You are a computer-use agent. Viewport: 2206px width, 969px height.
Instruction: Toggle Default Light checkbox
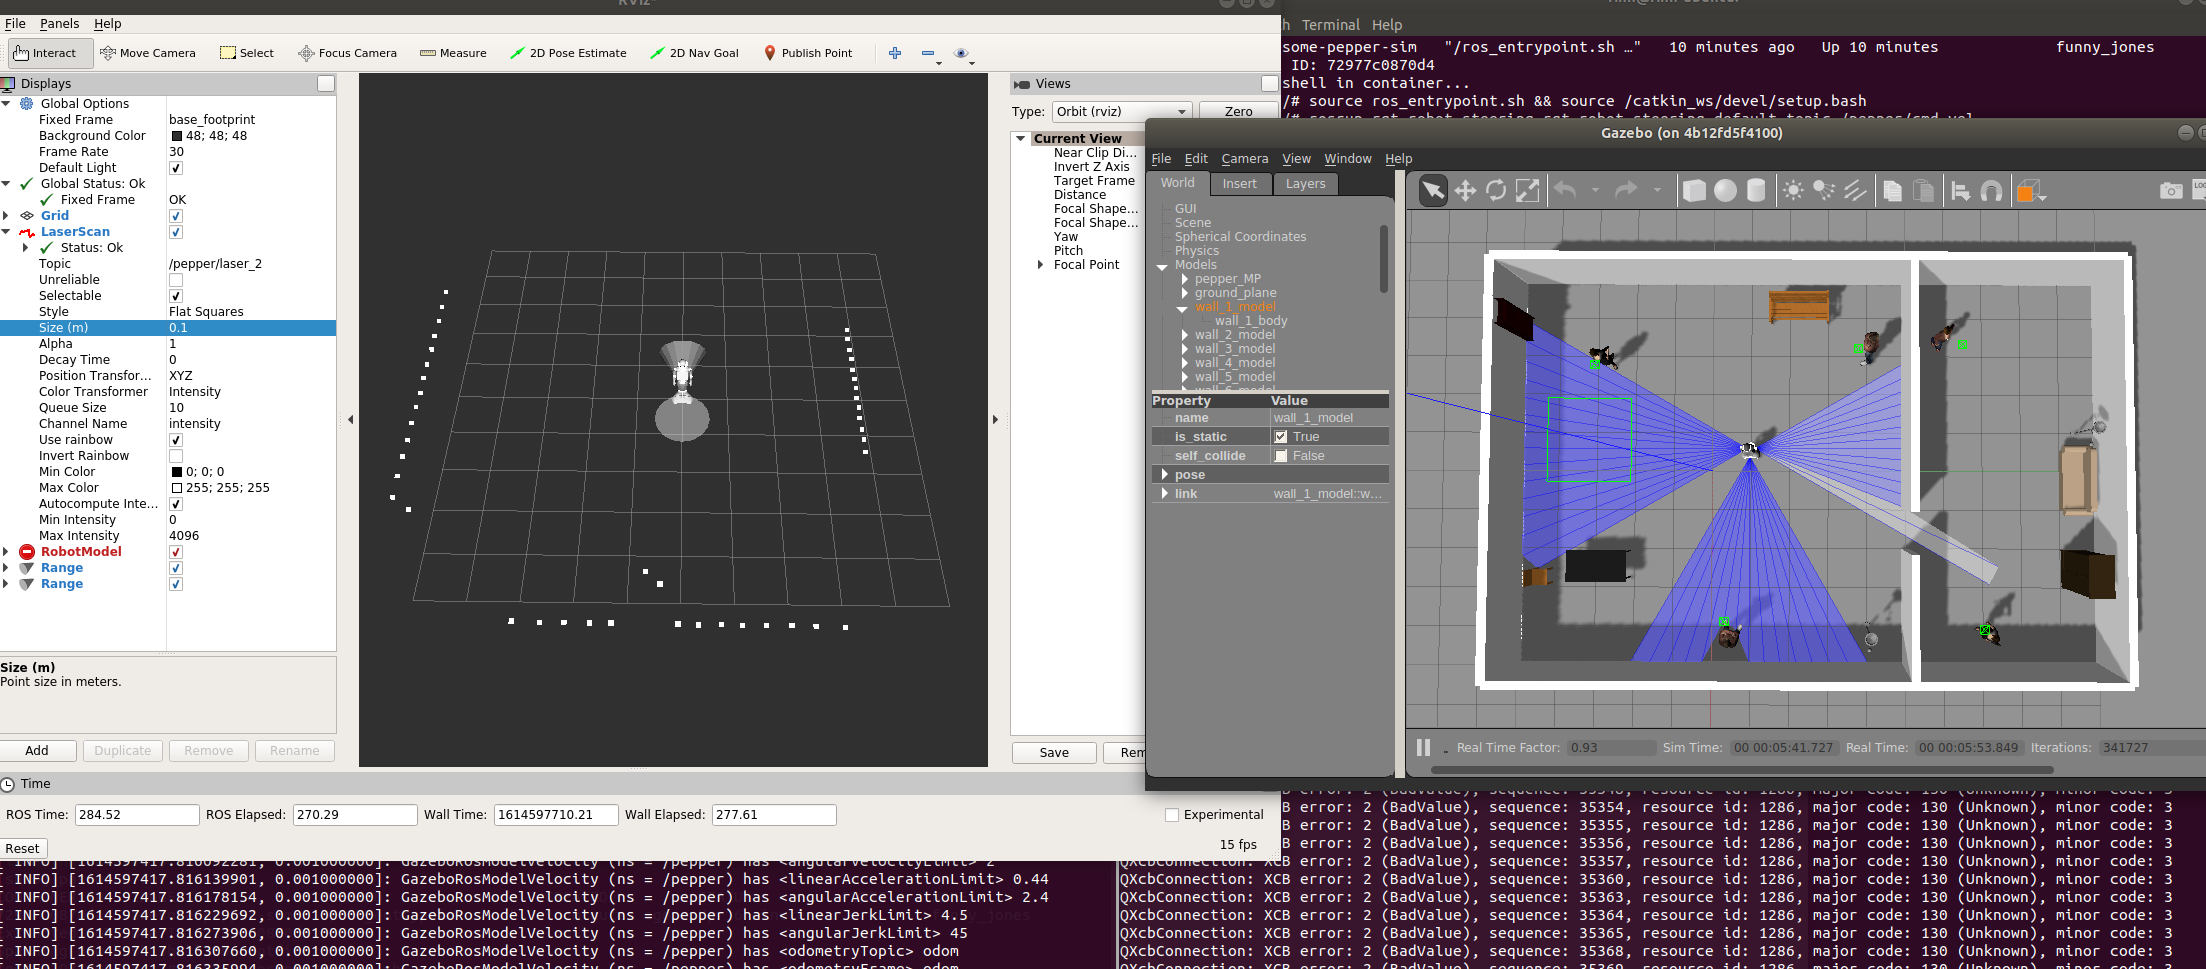pyautogui.click(x=176, y=168)
